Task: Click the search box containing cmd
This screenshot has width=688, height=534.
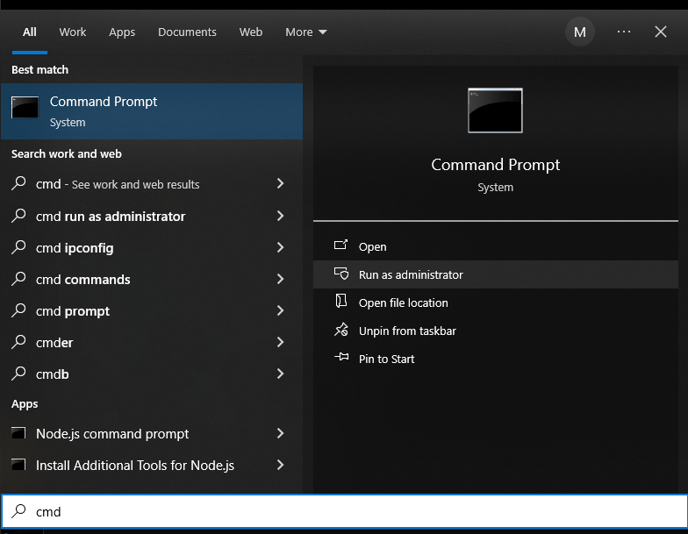Action: 344,511
